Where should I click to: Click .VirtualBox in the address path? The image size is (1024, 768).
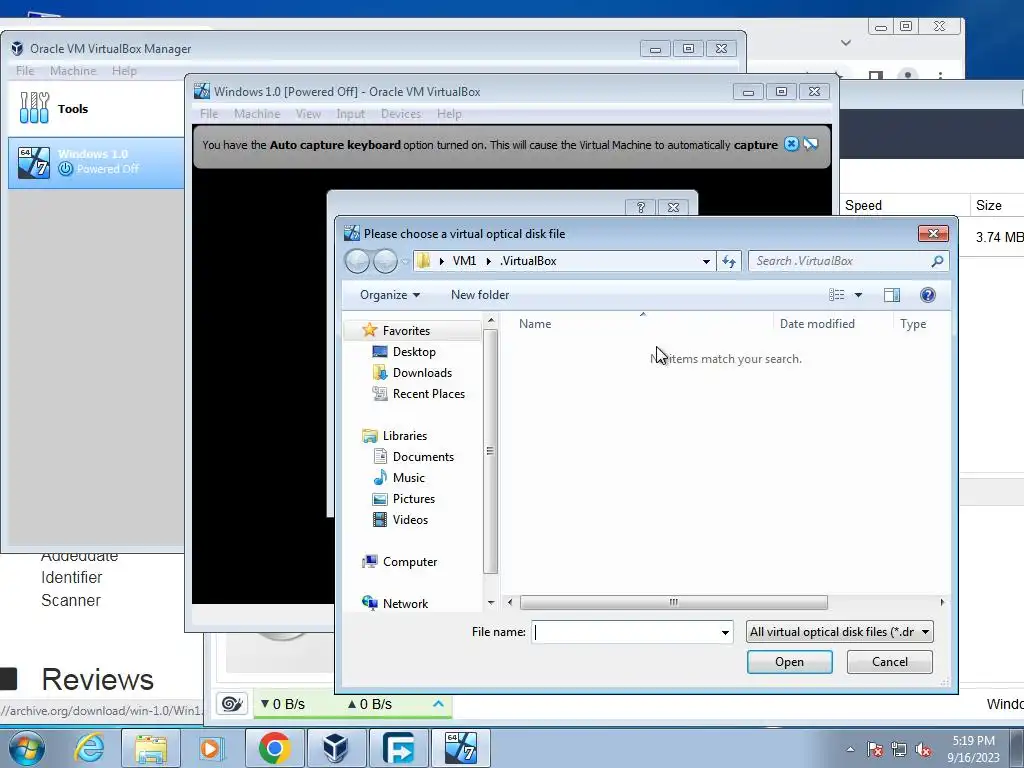point(528,261)
